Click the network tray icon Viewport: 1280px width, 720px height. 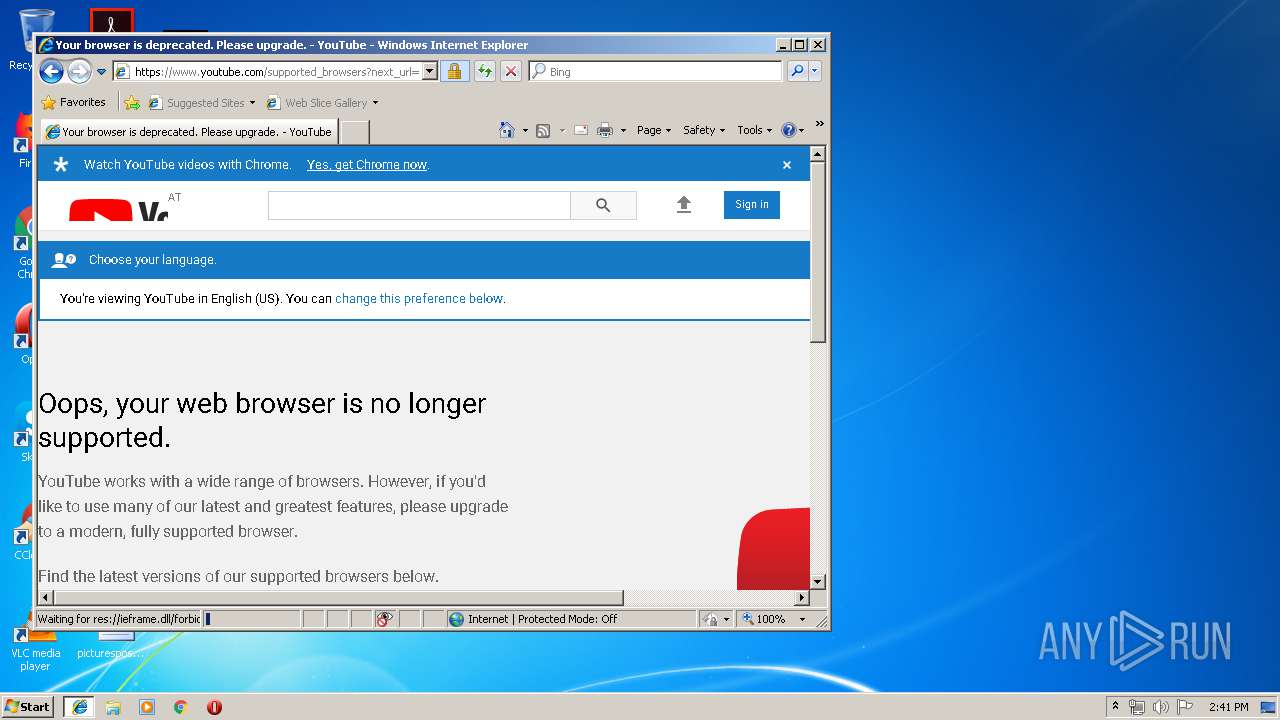(x=1137, y=707)
